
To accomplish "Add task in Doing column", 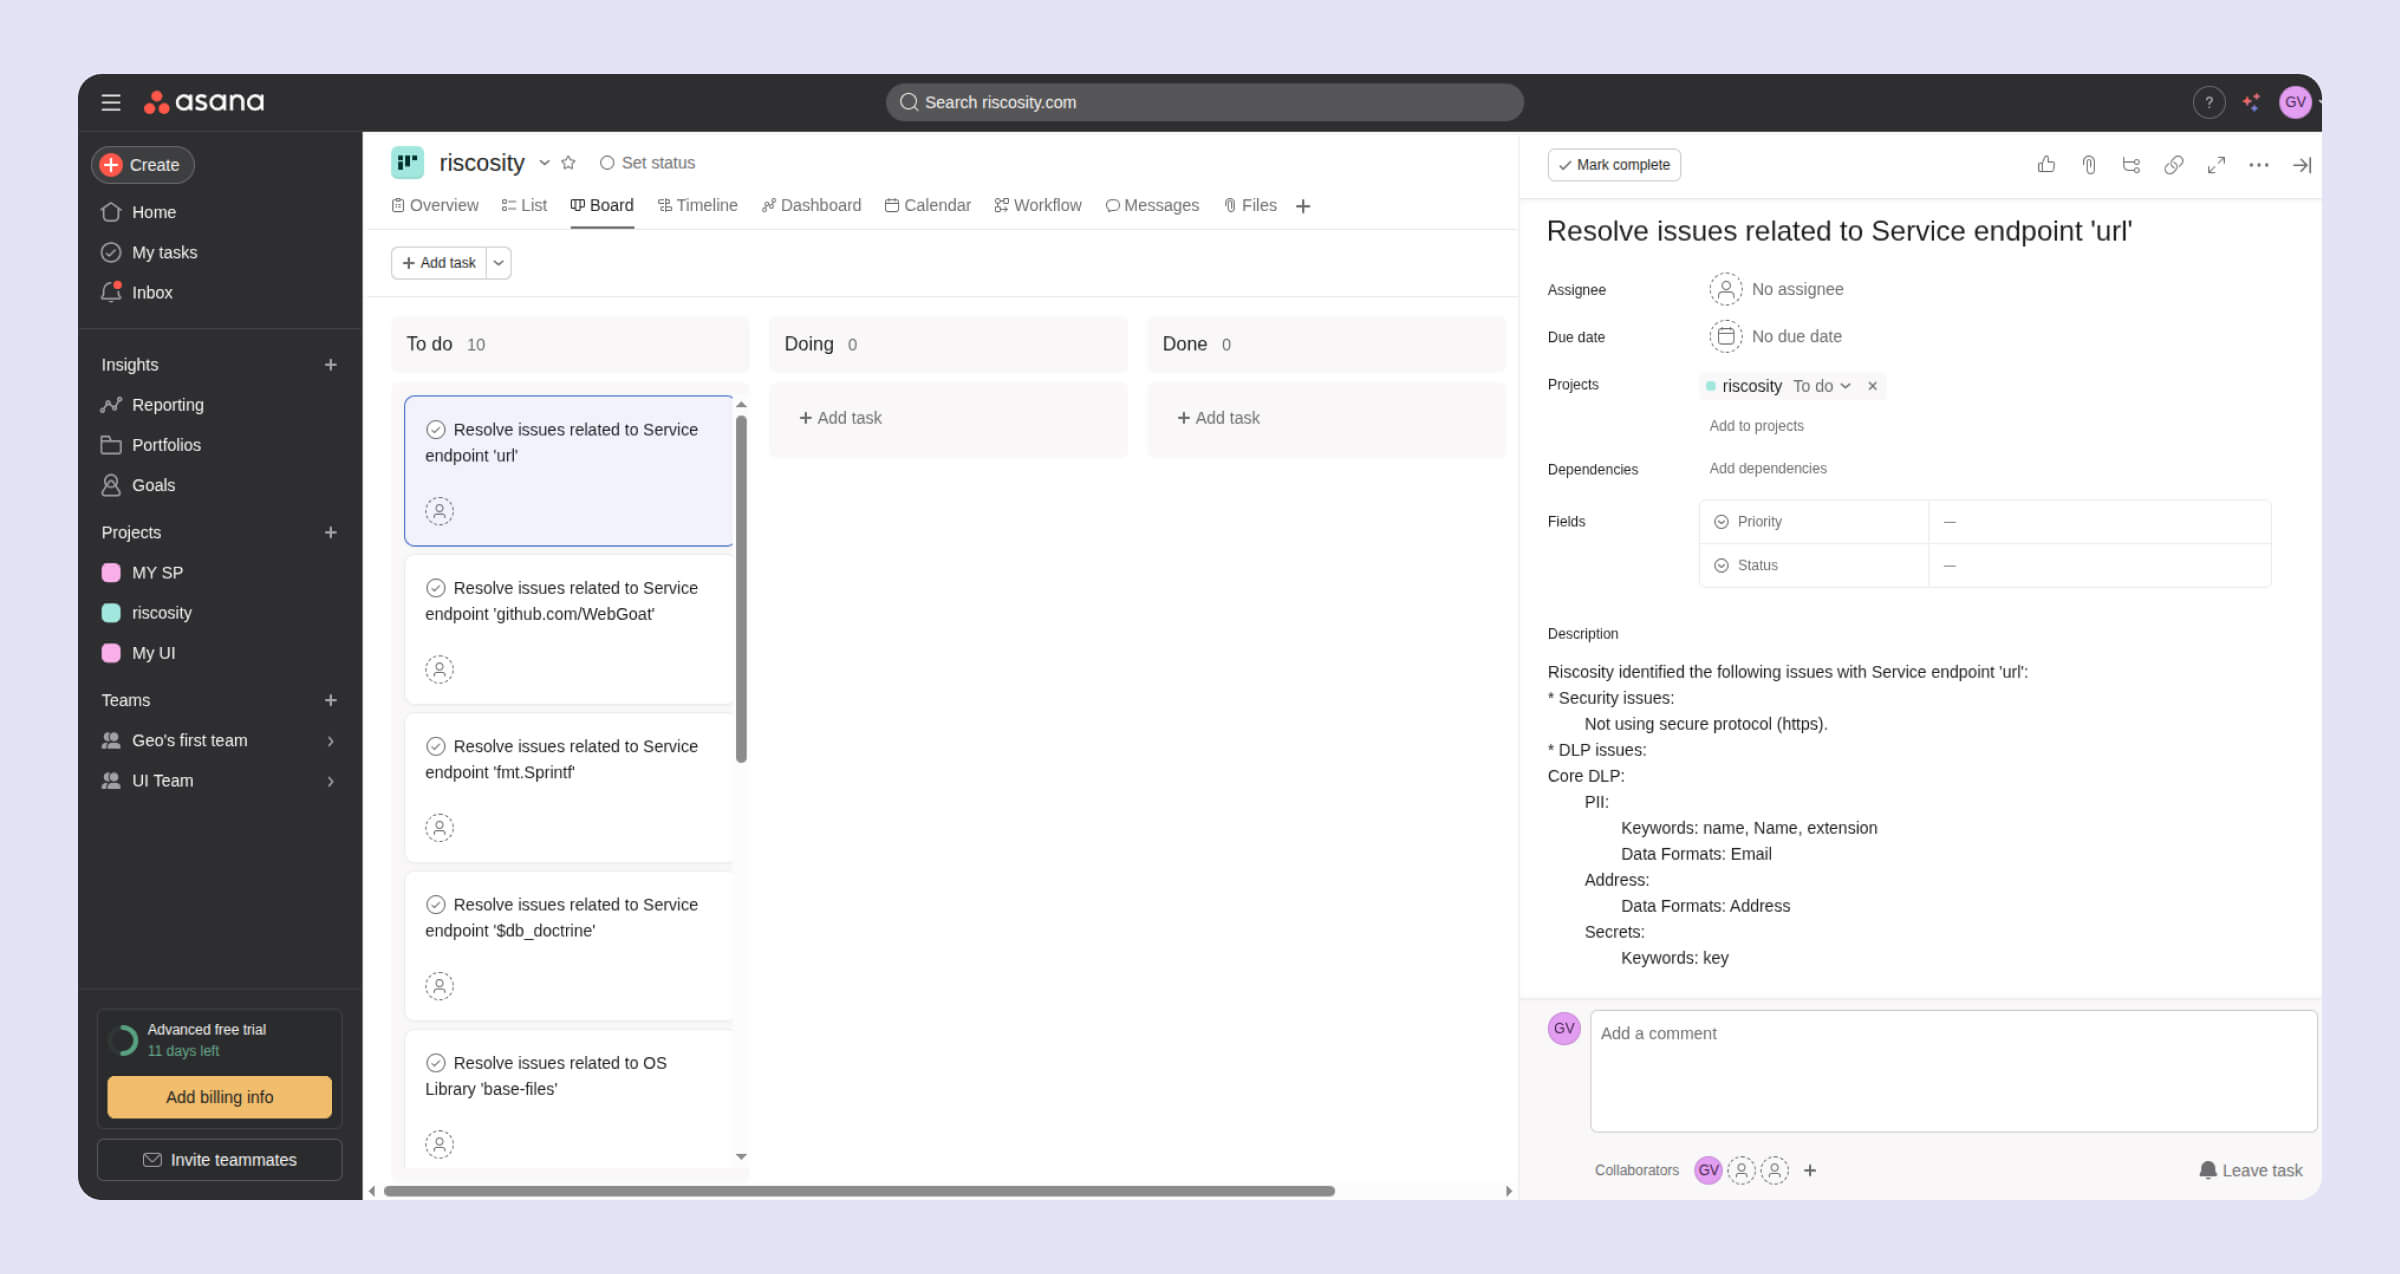I will pyautogui.click(x=840, y=418).
